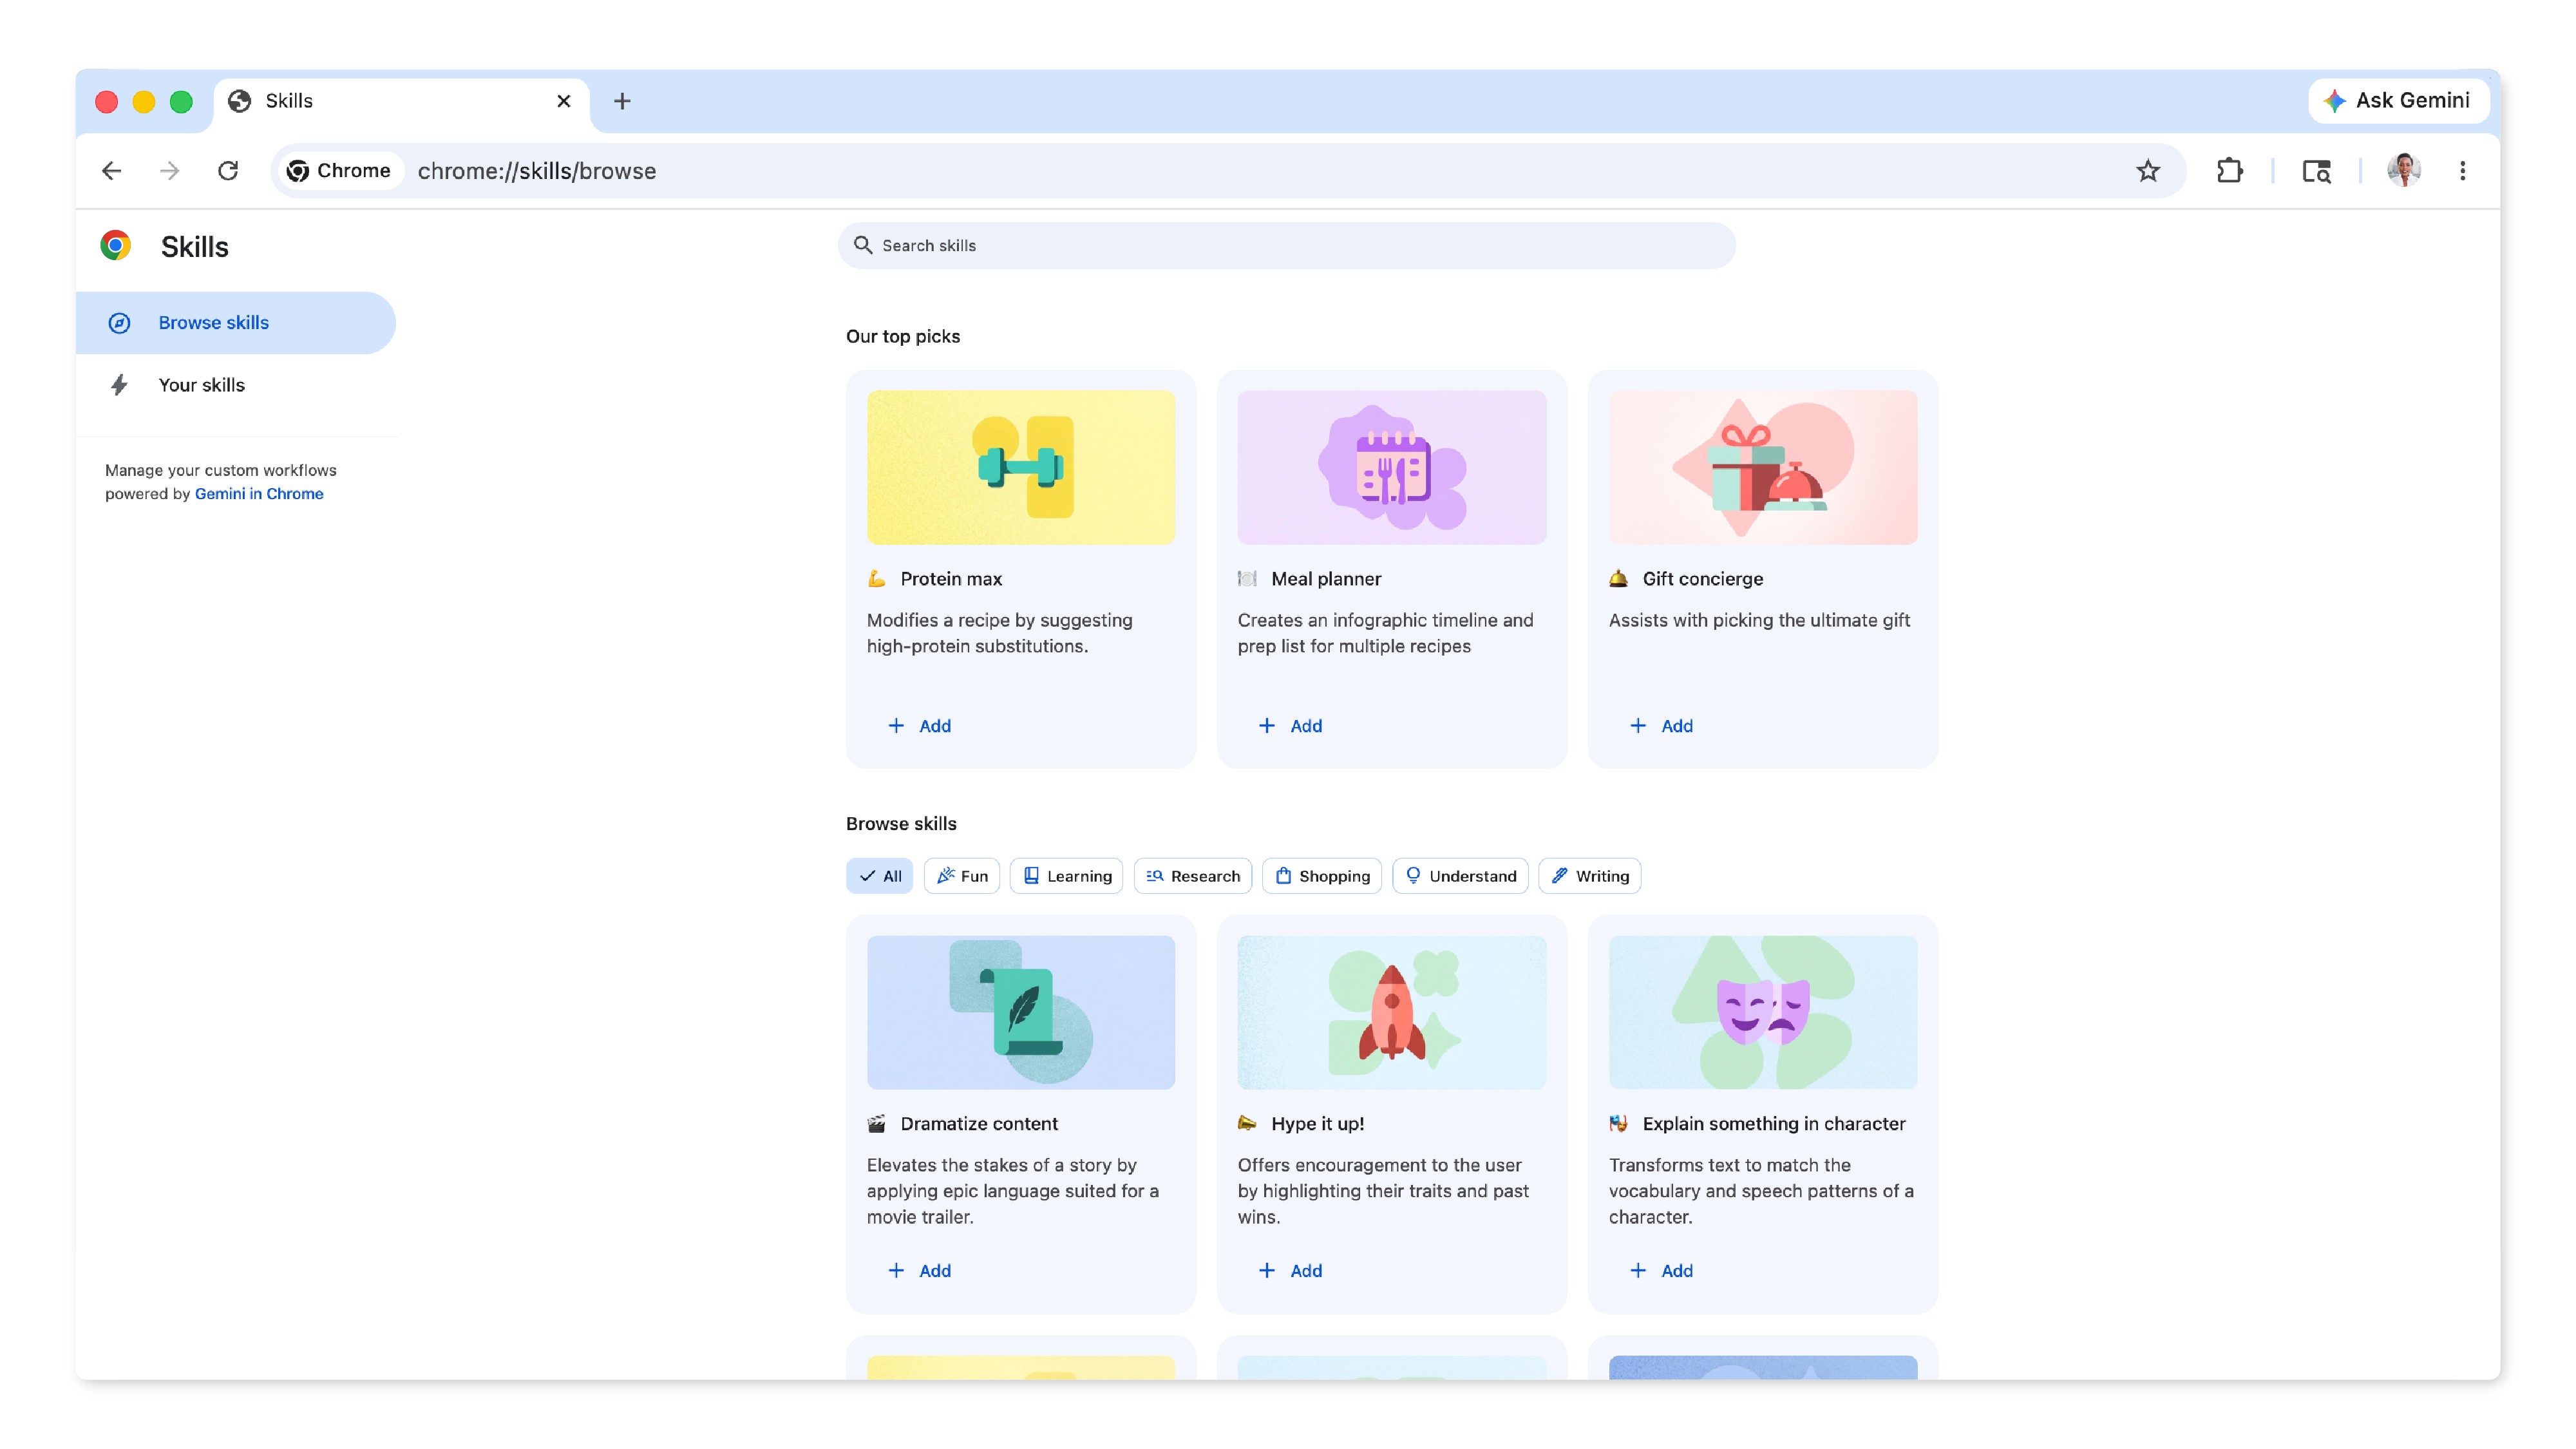
Task: Reload the page with the refresh icon
Action: [x=228, y=170]
